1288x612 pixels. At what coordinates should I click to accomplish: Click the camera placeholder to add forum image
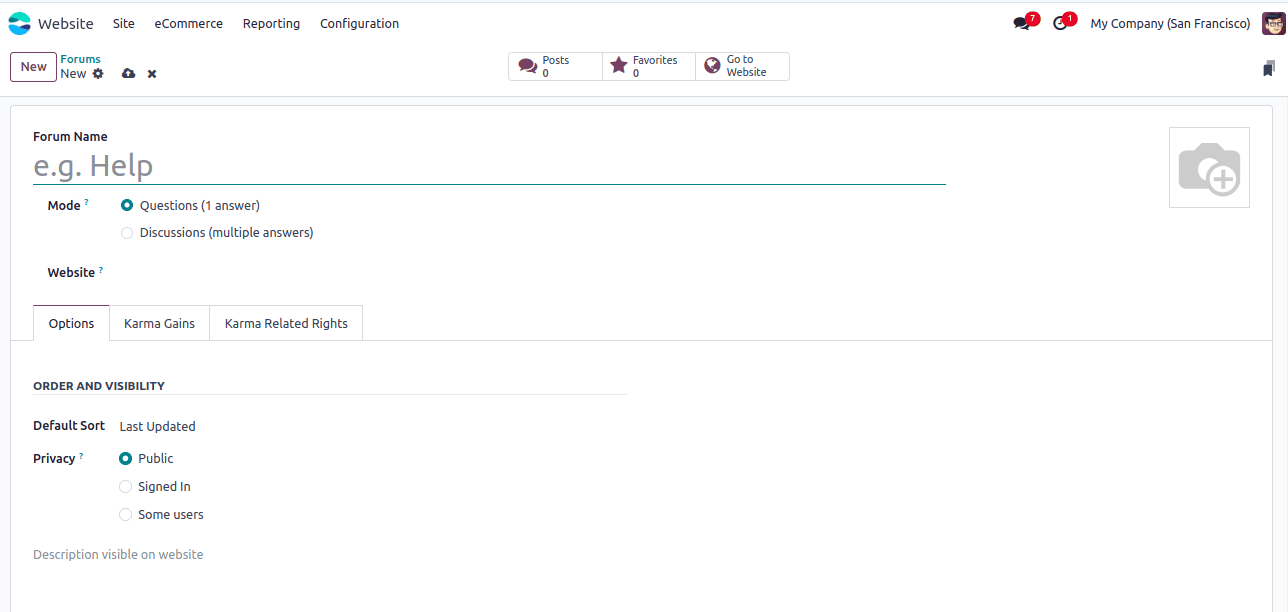click(x=1209, y=166)
